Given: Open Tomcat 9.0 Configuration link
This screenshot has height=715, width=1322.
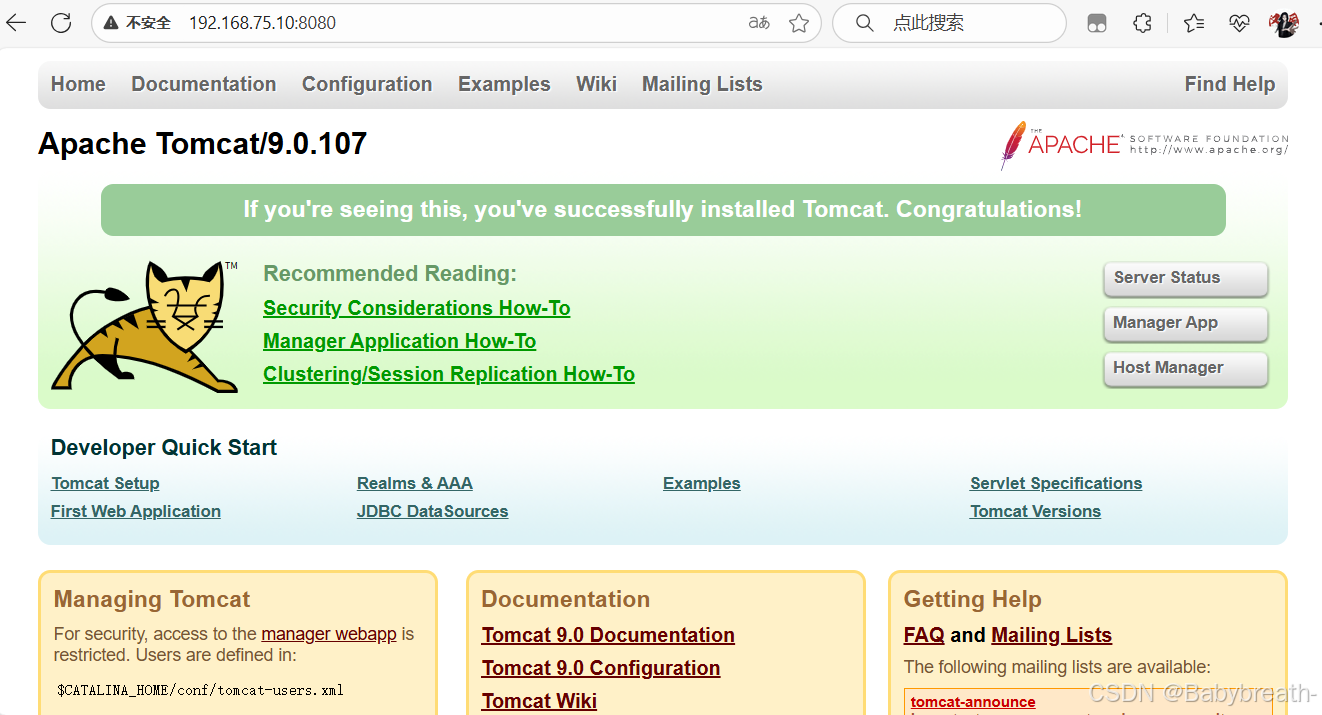Looking at the screenshot, I should [x=601, y=668].
